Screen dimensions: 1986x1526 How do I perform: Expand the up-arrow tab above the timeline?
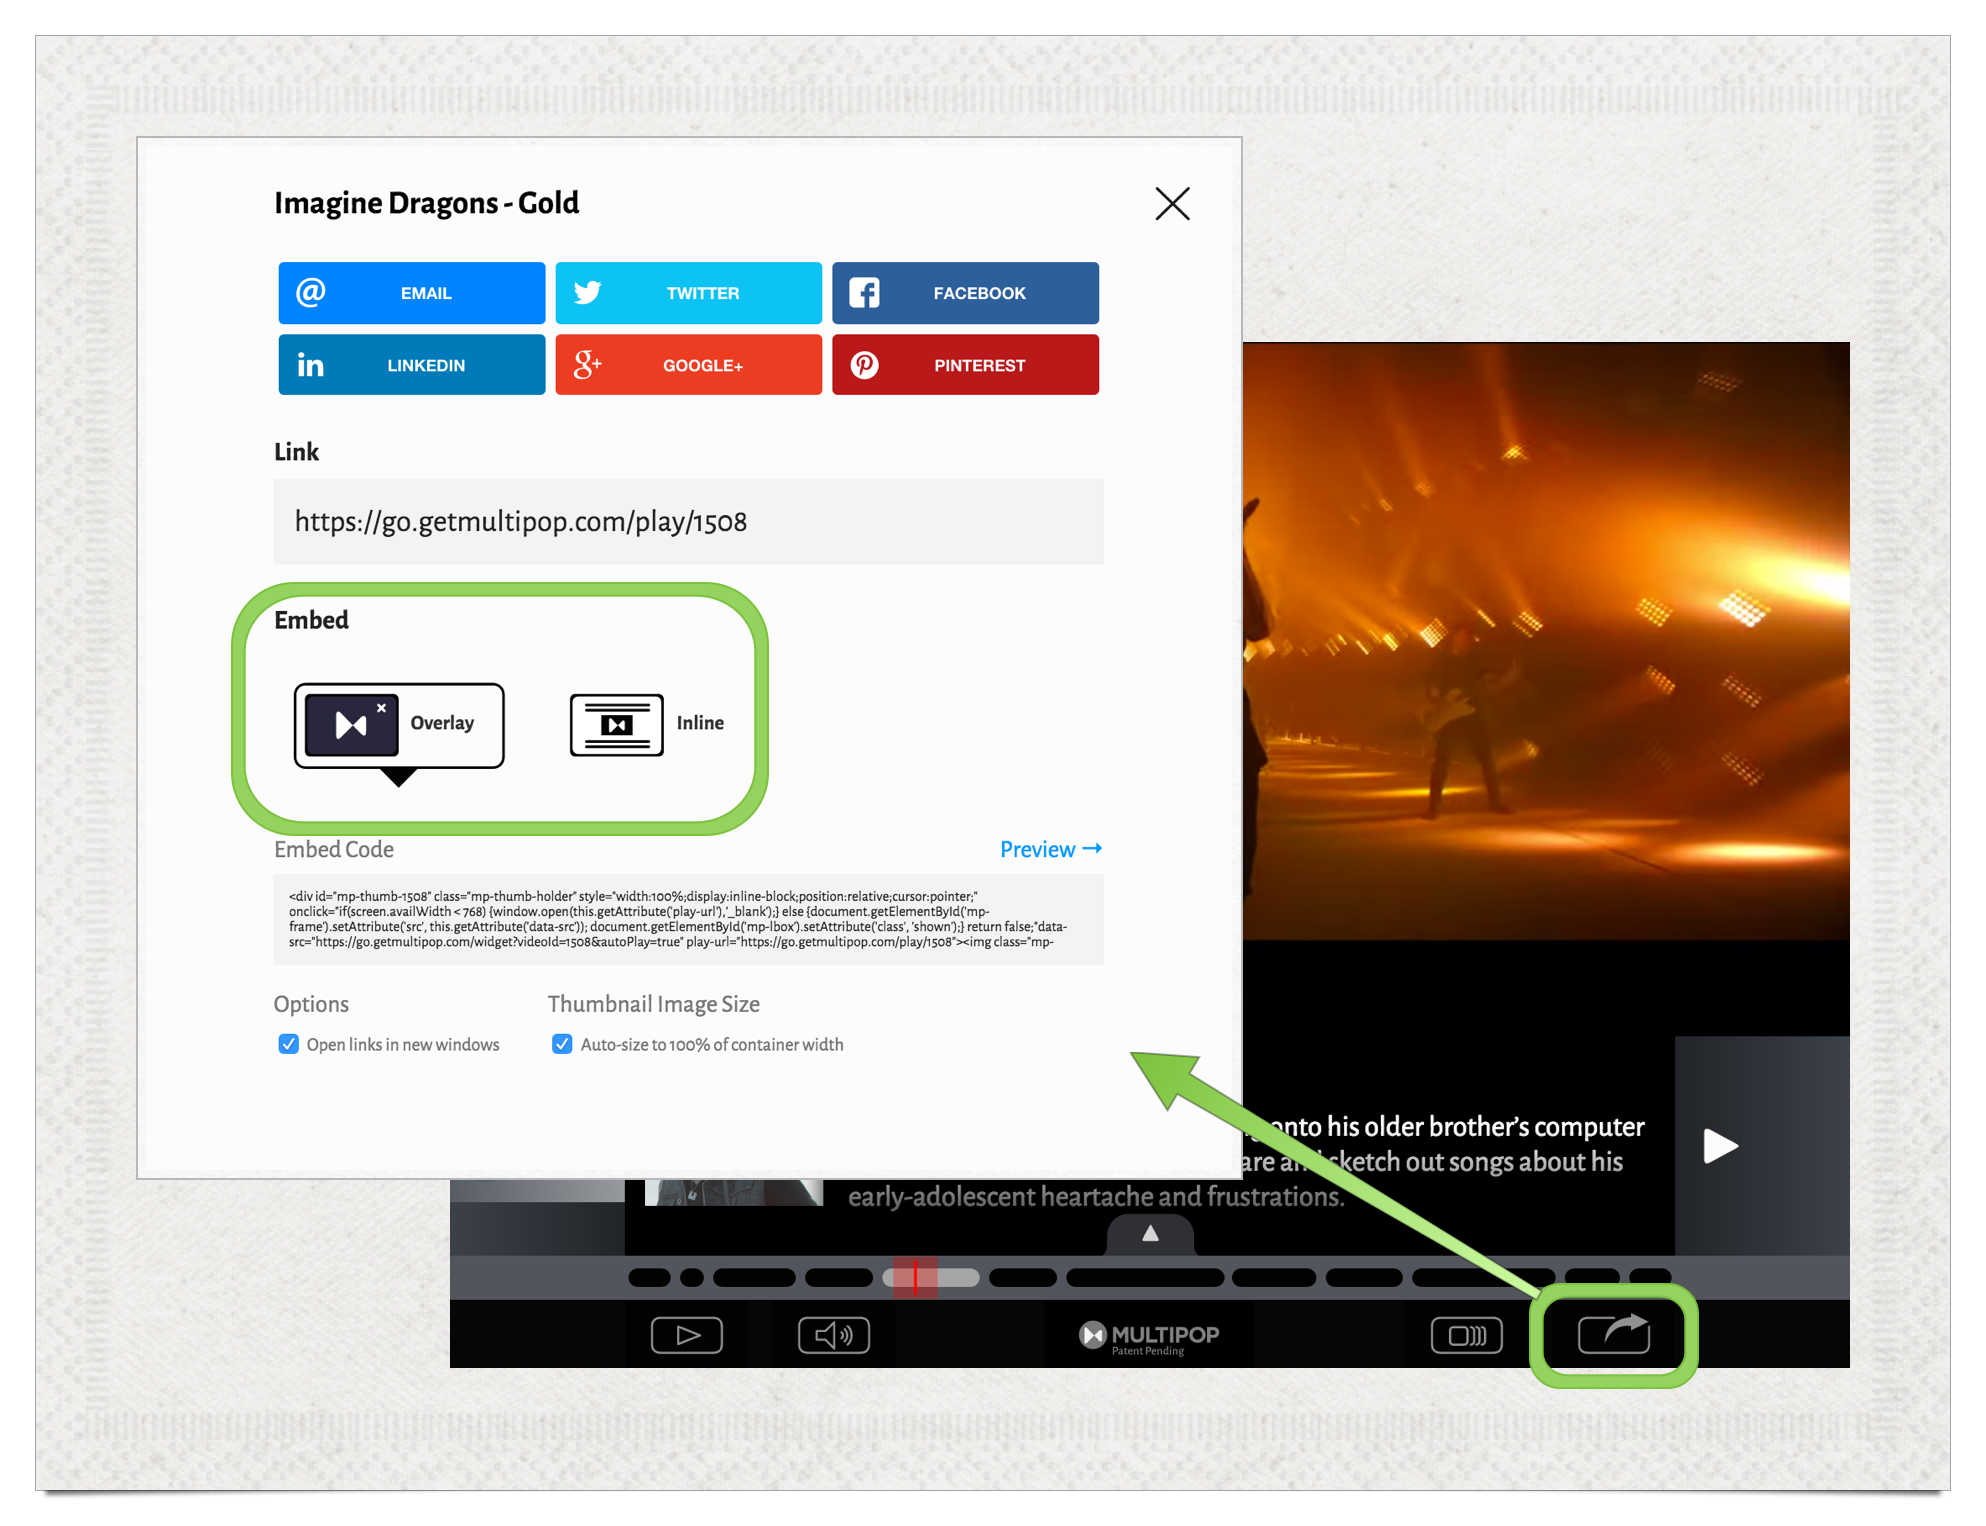1150,1234
